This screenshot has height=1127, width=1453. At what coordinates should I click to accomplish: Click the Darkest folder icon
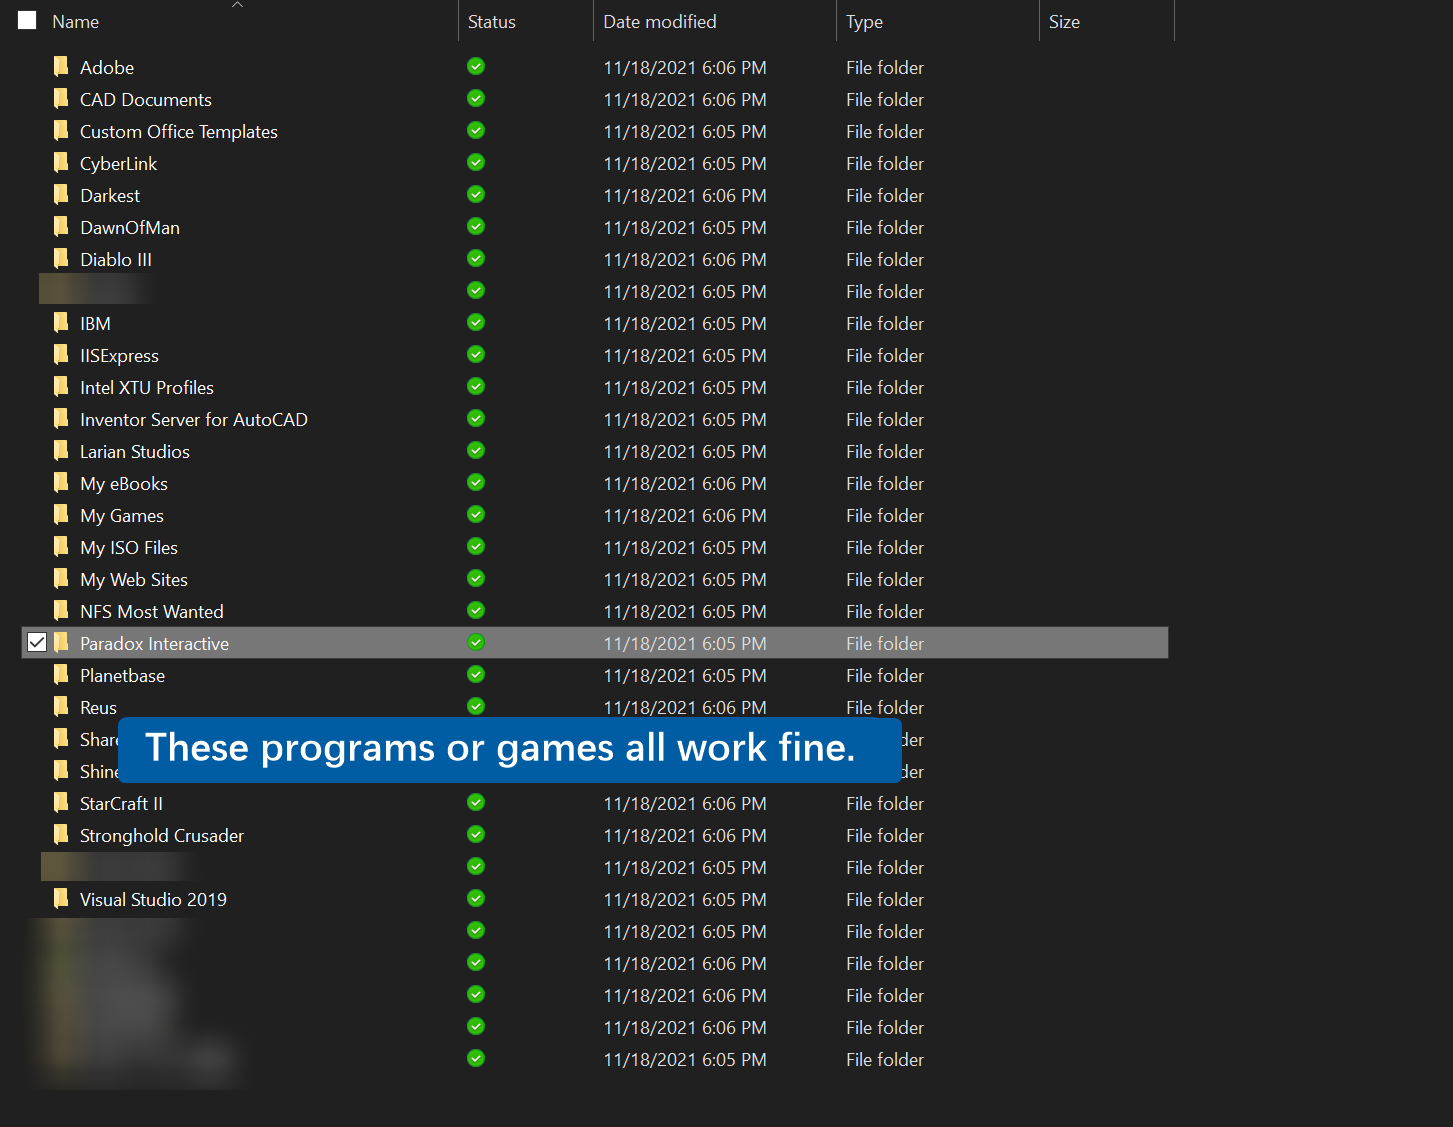pos(61,195)
